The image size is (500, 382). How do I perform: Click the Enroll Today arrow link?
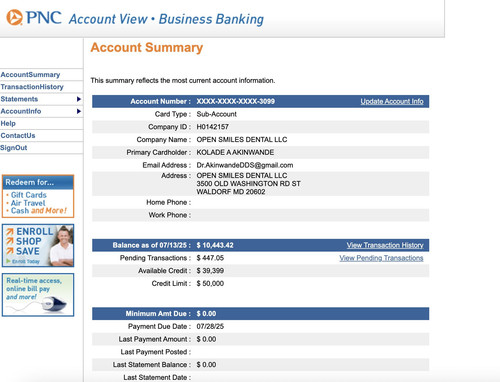coord(23,261)
